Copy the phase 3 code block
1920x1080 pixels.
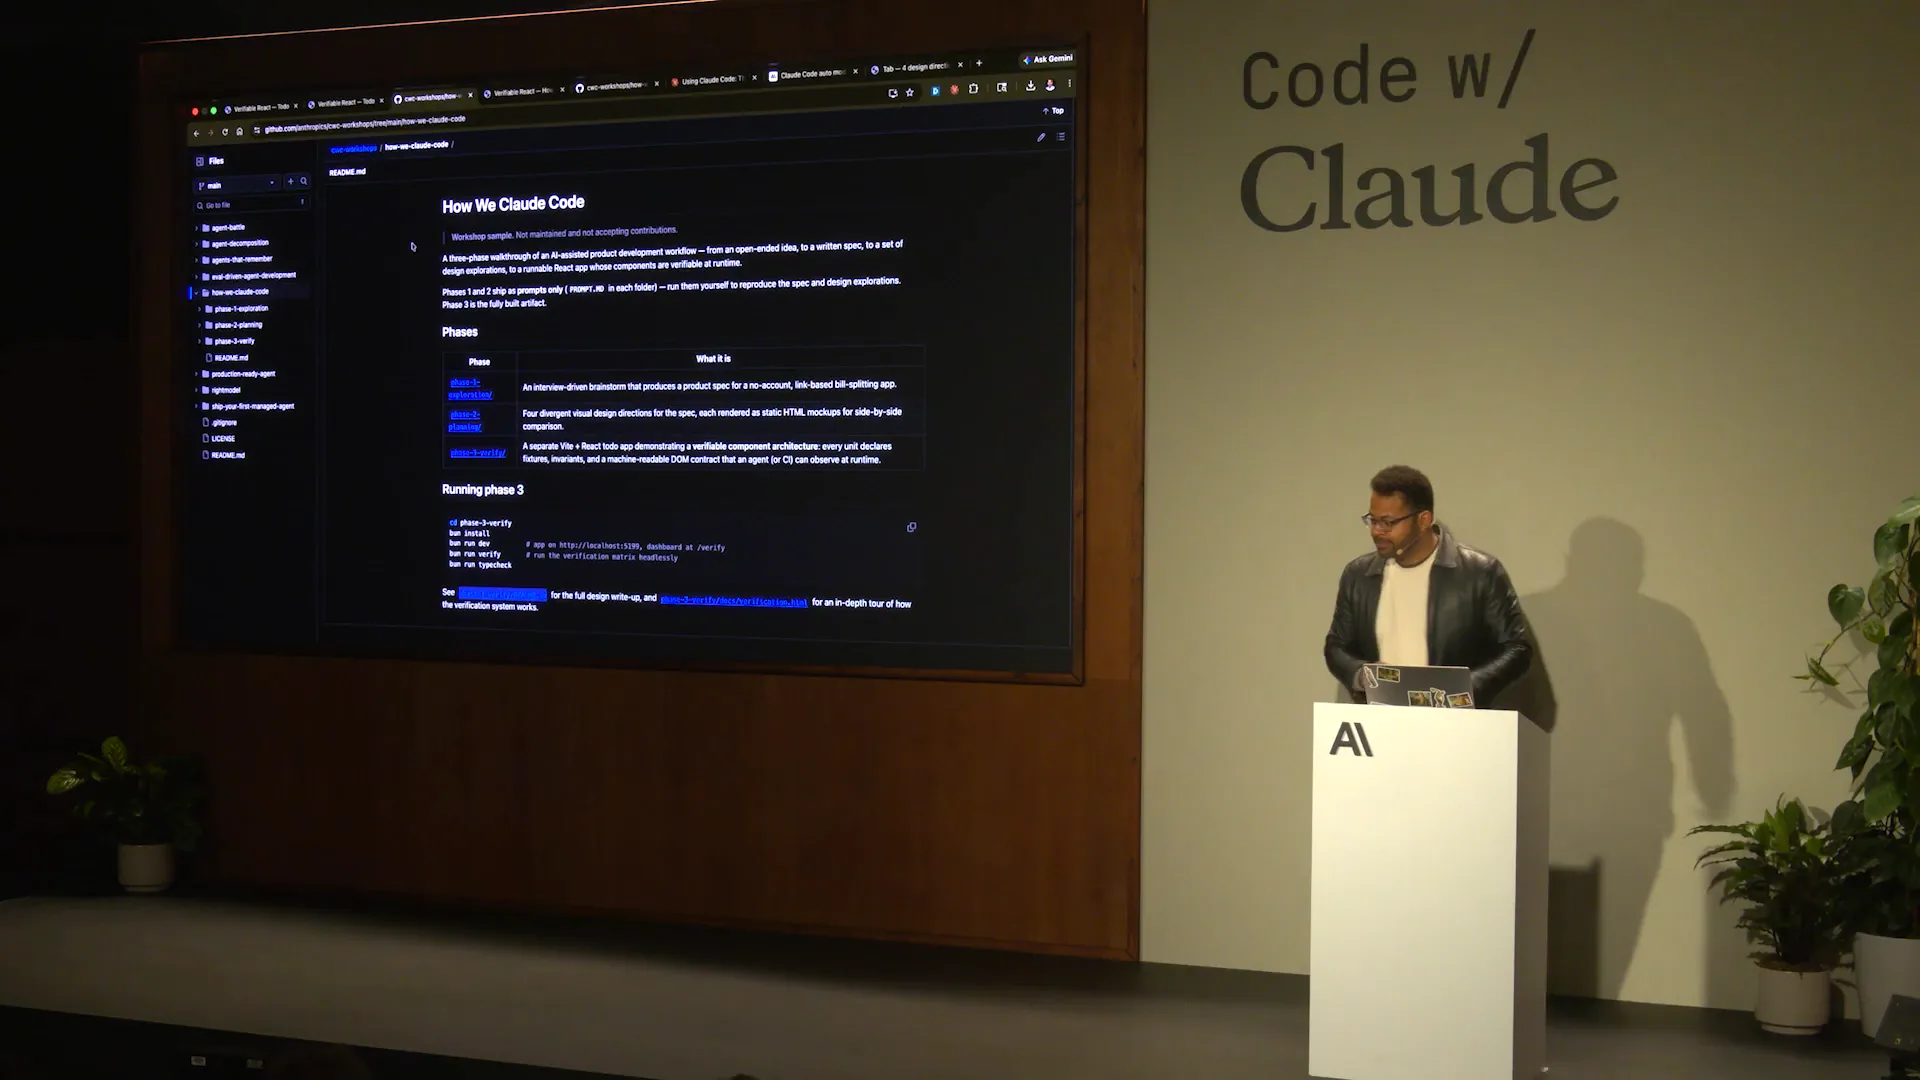[x=911, y=527]
